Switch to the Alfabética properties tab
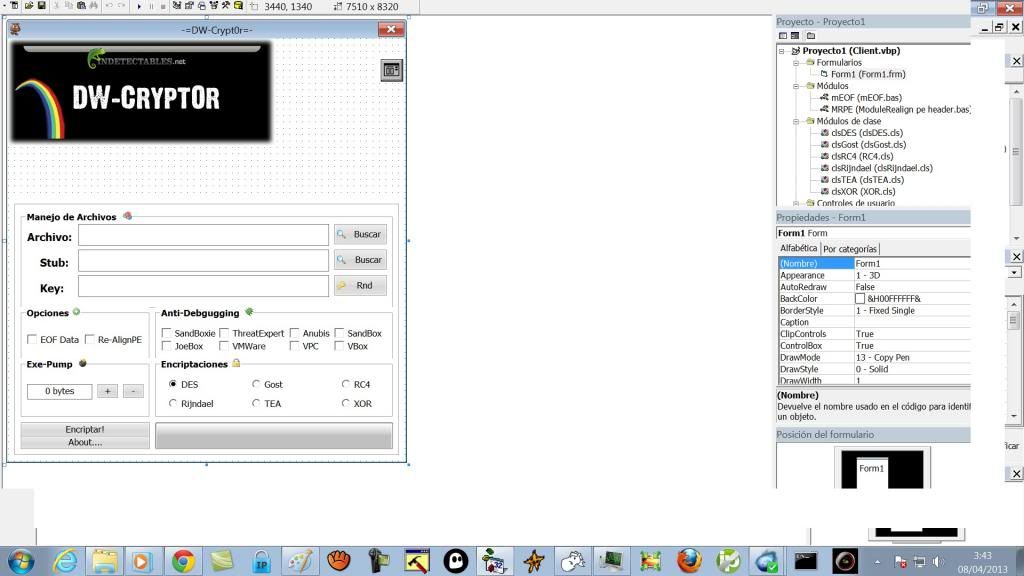The height and width of the screenshot is (576, 1024). click(x=798, y=248)
